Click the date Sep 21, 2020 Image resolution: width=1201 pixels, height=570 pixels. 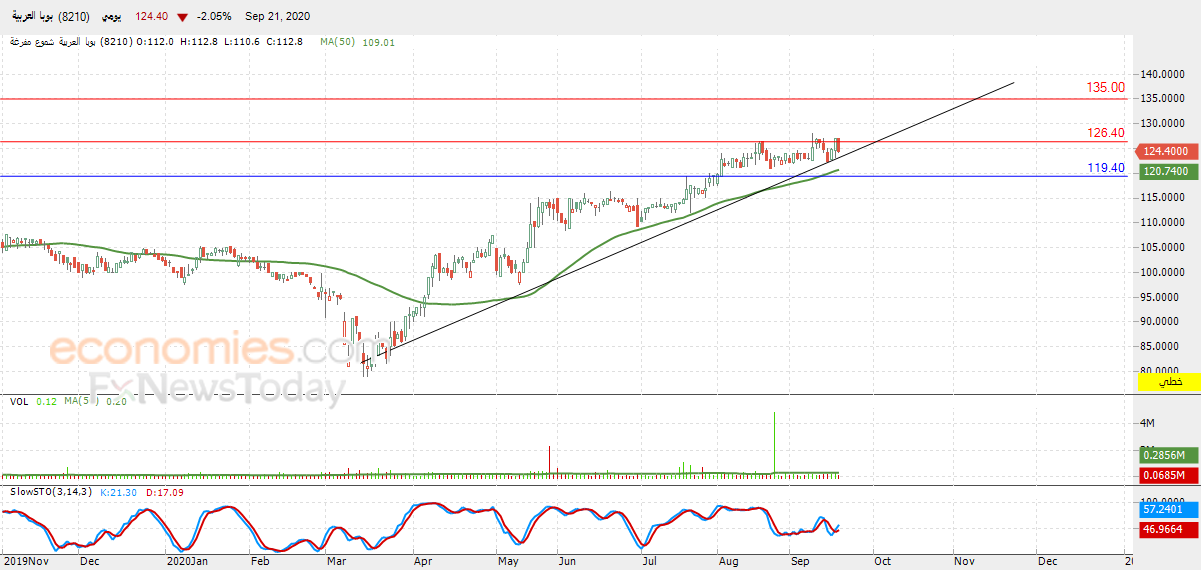(278, 17)
